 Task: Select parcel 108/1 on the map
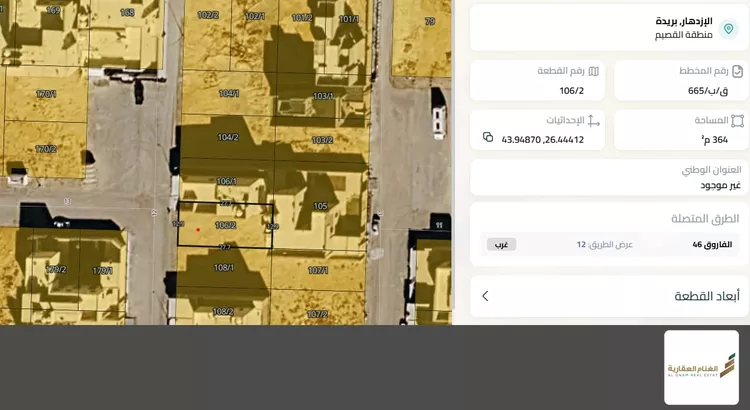223,267
